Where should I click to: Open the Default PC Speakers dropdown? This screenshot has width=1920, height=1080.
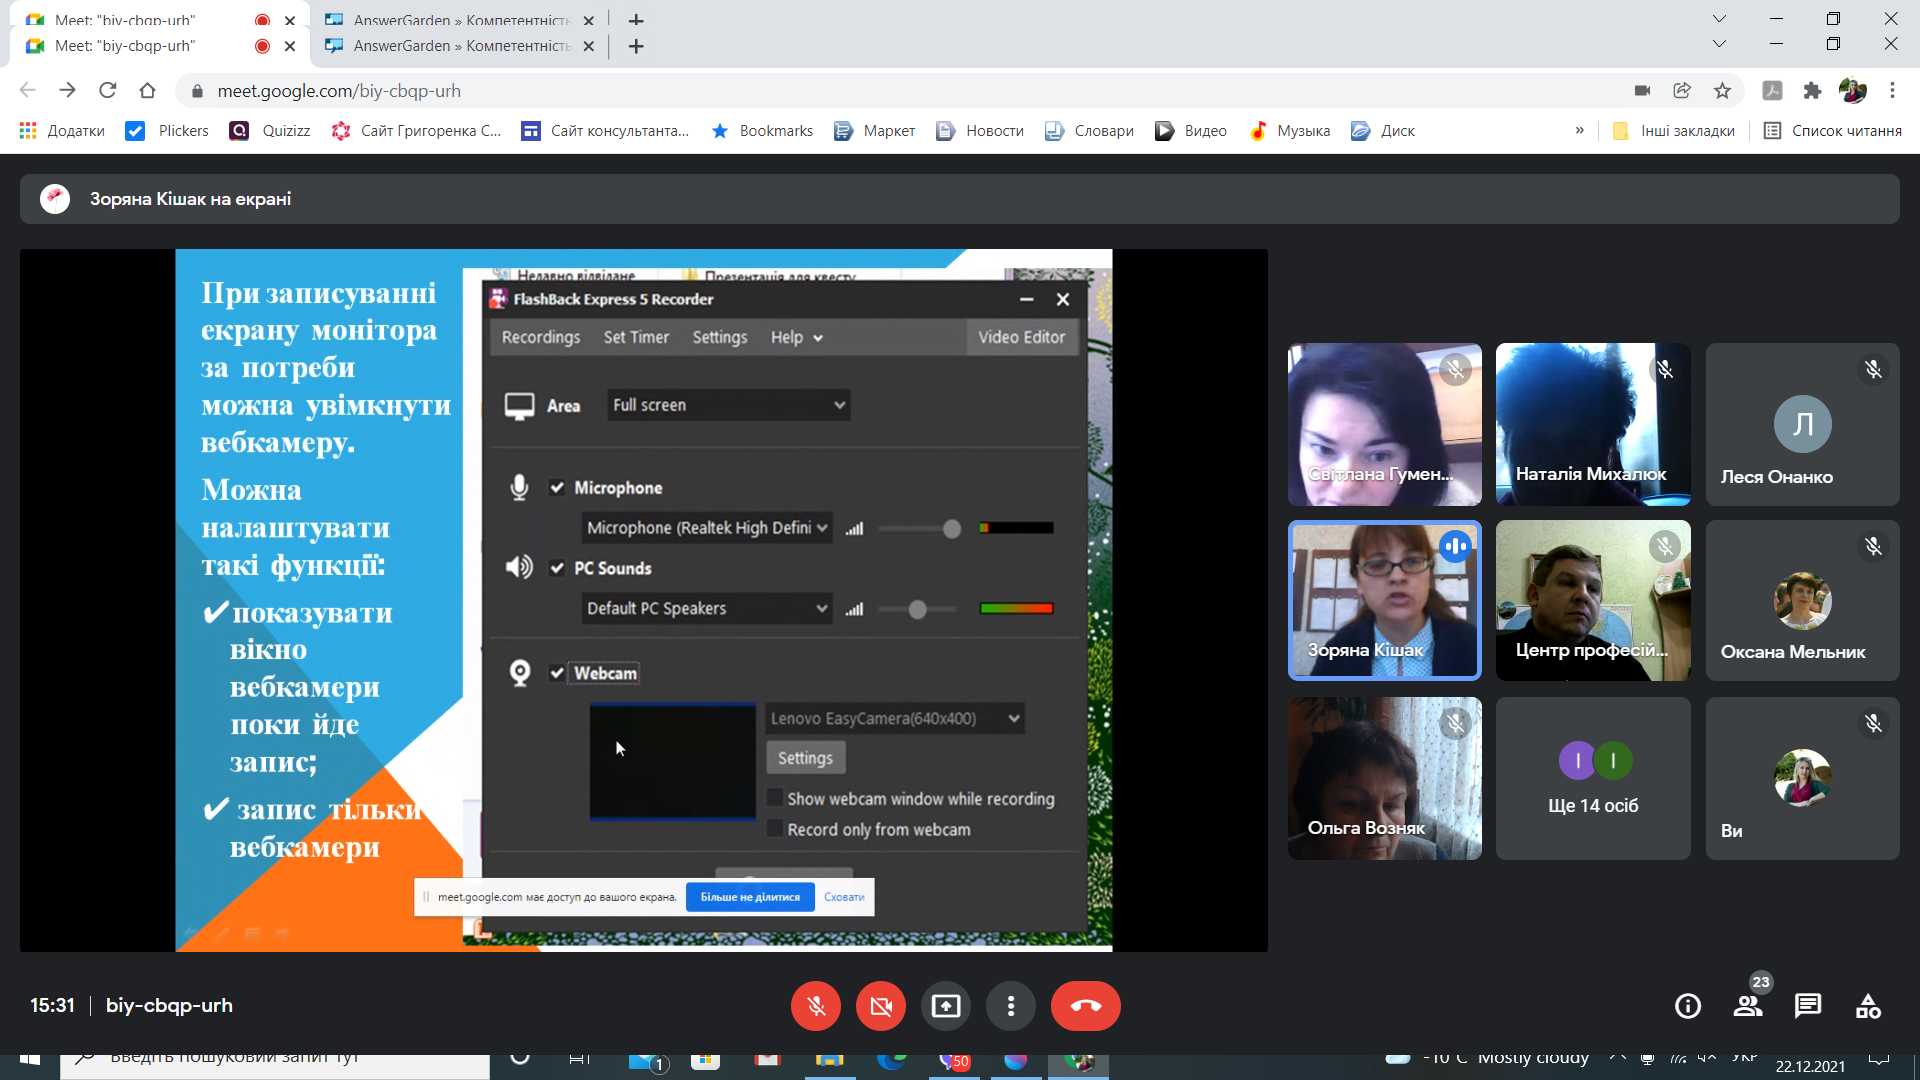tap(706, 608)
